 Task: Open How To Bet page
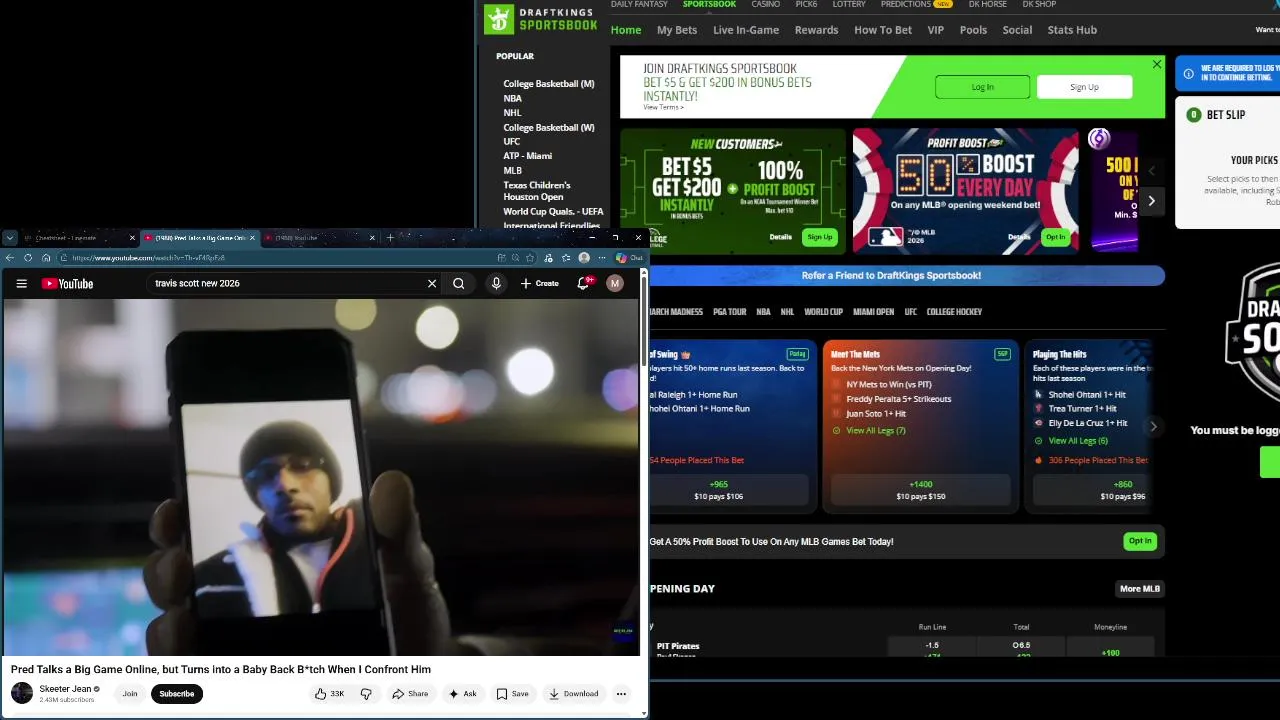click(883, 30)
